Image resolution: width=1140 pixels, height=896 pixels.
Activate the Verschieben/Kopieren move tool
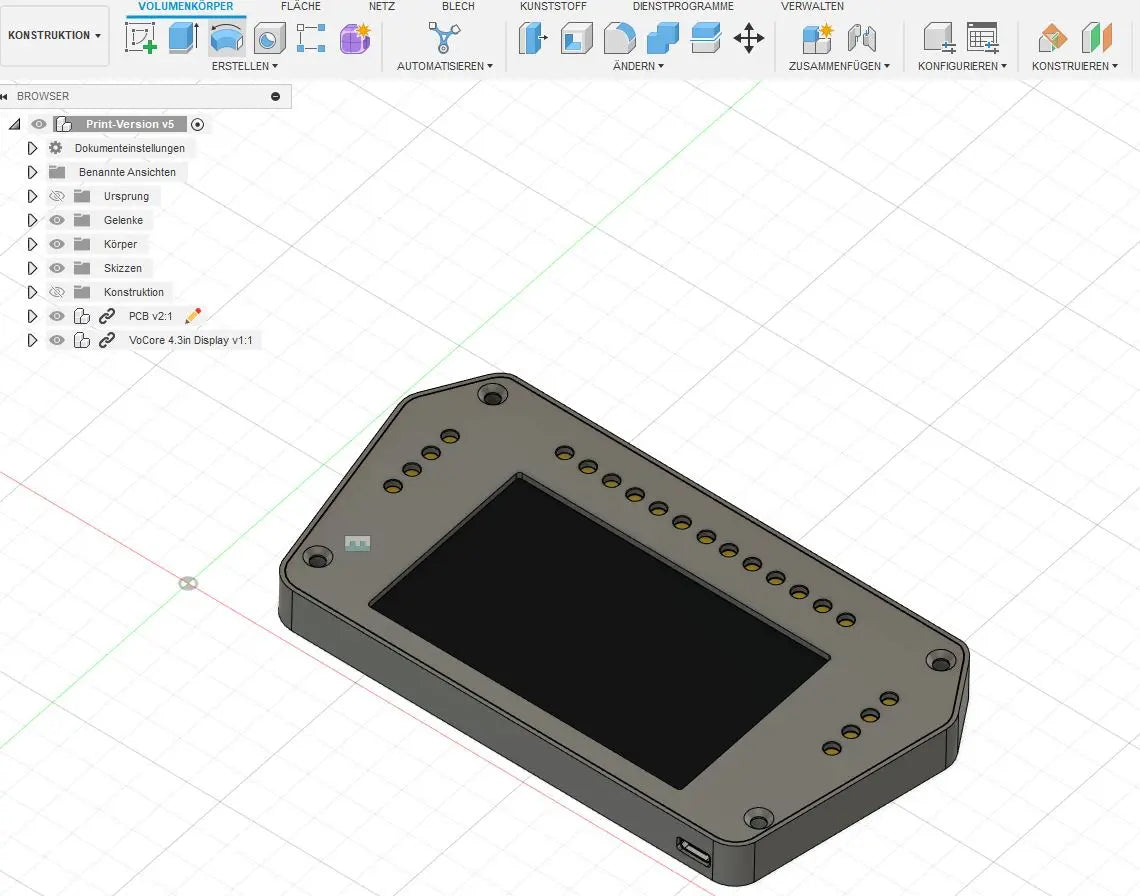pos(749,38)
